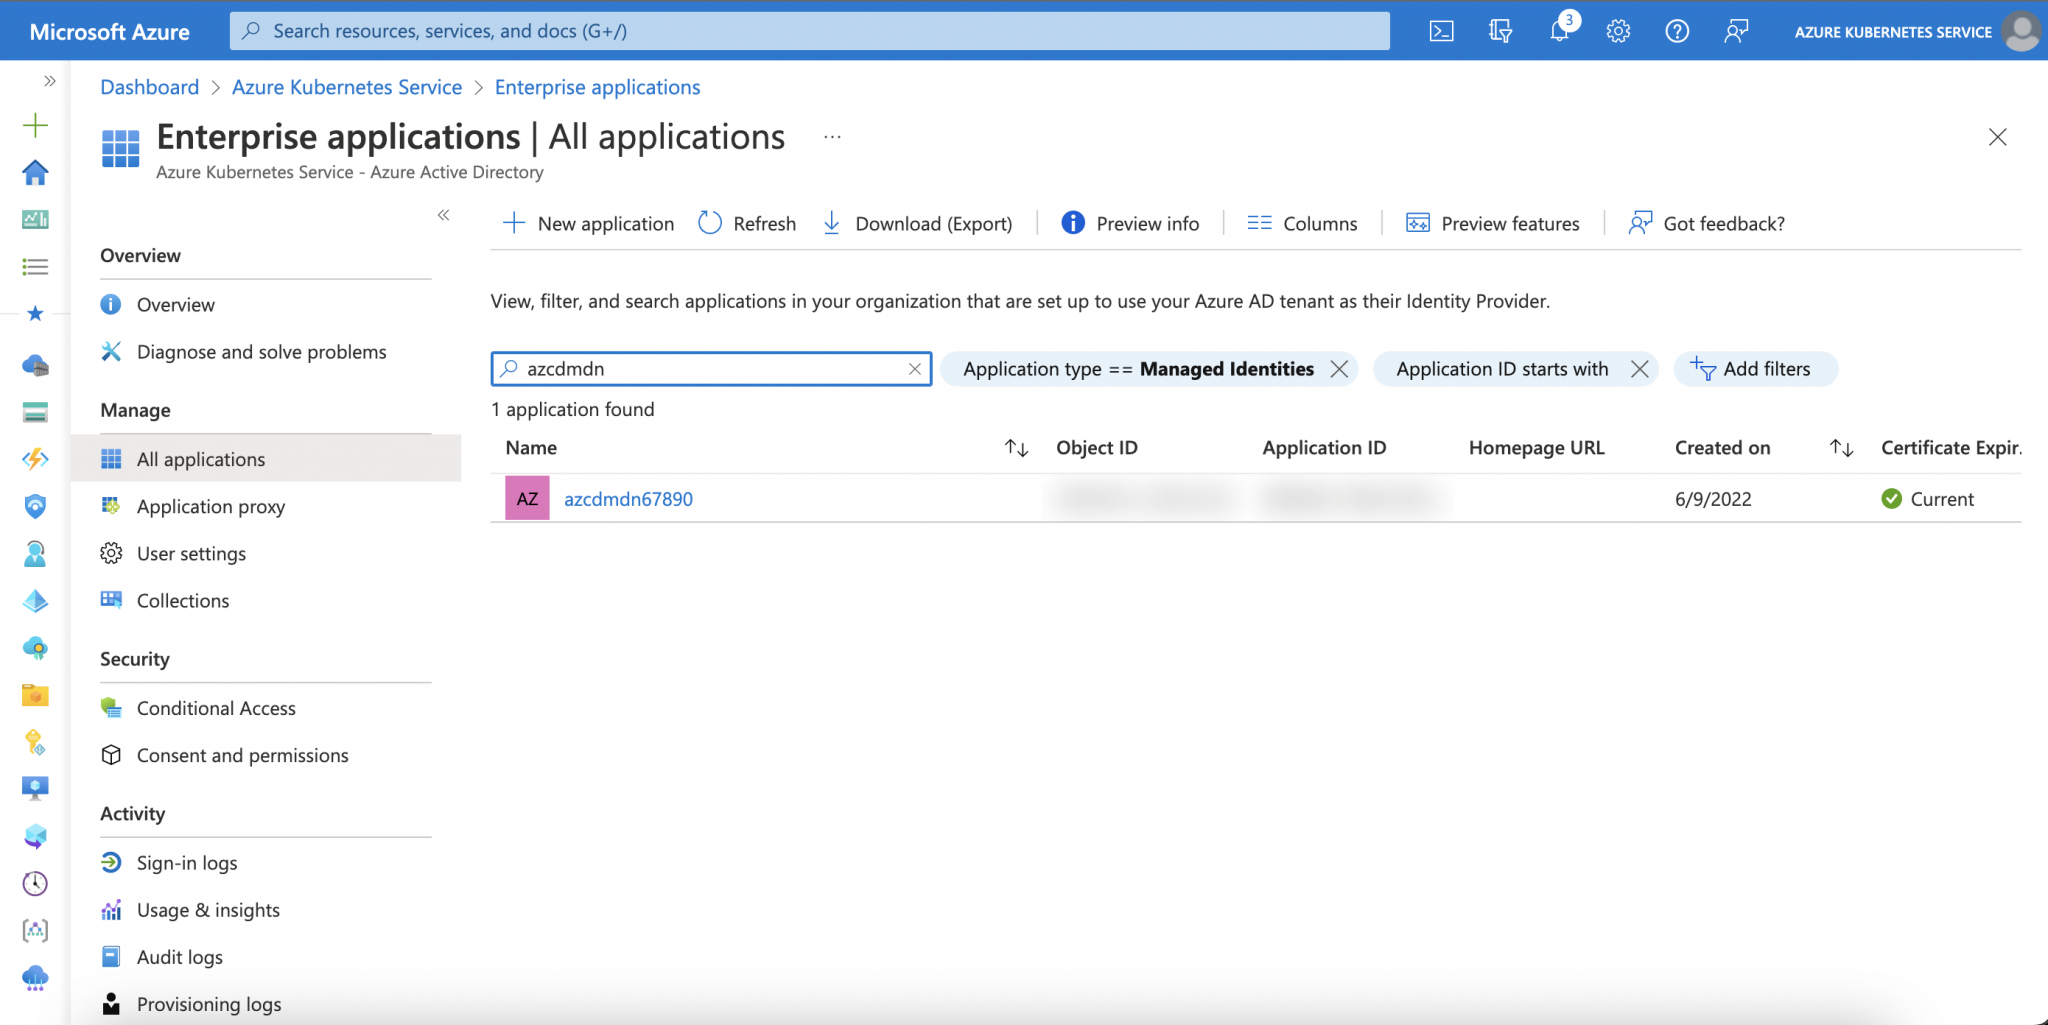Image resolution: width=2048 pixels, height=1025 pixels.
Task: Open Conditional Access under Security
Action: (x=216, y=707)
